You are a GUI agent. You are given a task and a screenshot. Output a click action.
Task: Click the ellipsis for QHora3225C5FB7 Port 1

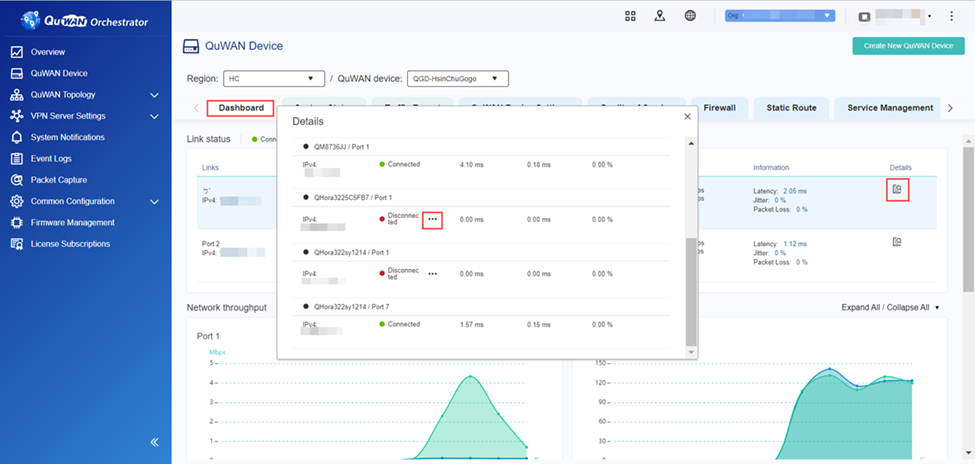[x=432, y=220]
